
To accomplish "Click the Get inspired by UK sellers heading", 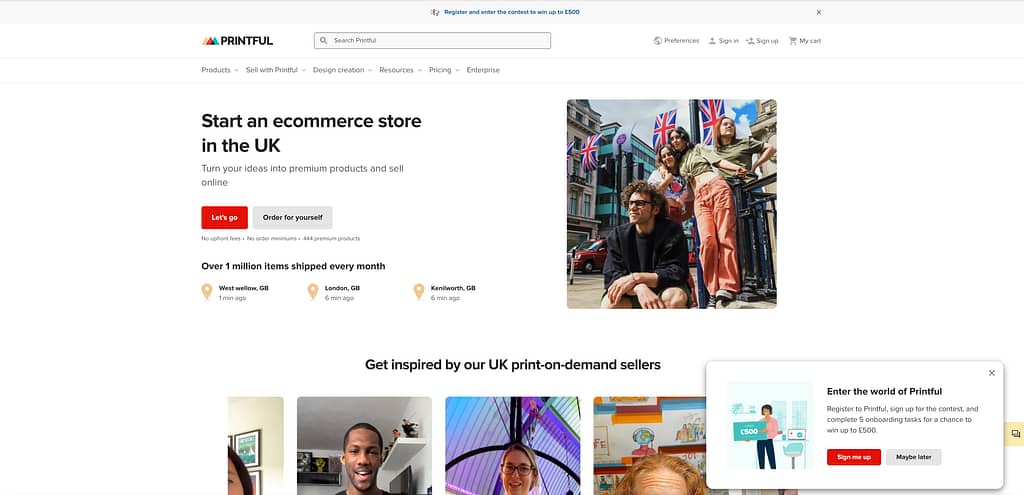I will 513,364.
